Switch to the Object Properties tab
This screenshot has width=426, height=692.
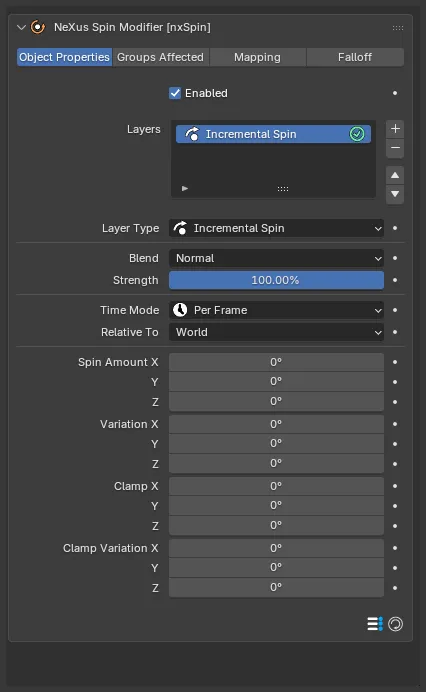(64, 57)
